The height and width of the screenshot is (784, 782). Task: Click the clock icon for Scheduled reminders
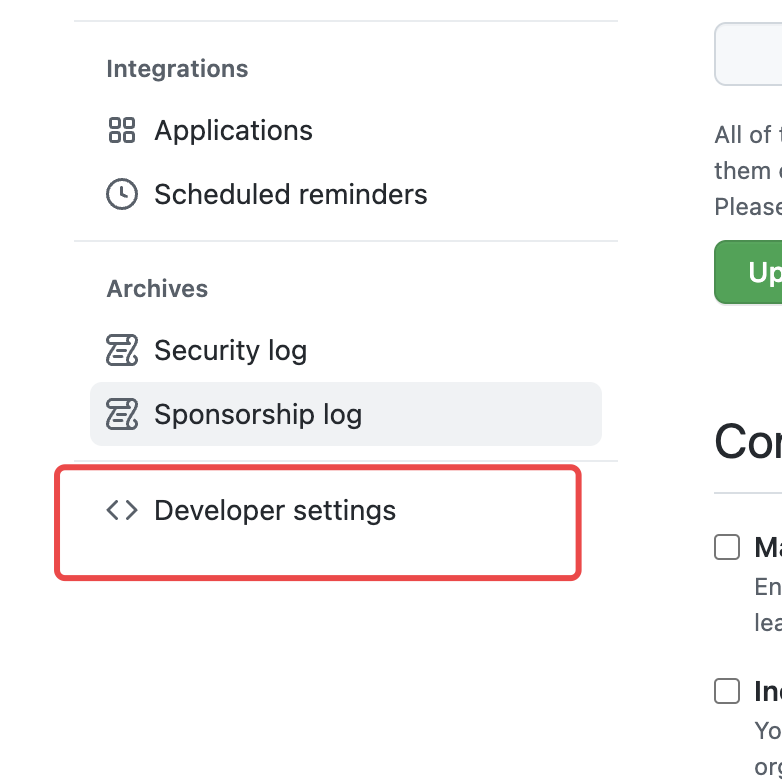(x=122, y=194)
